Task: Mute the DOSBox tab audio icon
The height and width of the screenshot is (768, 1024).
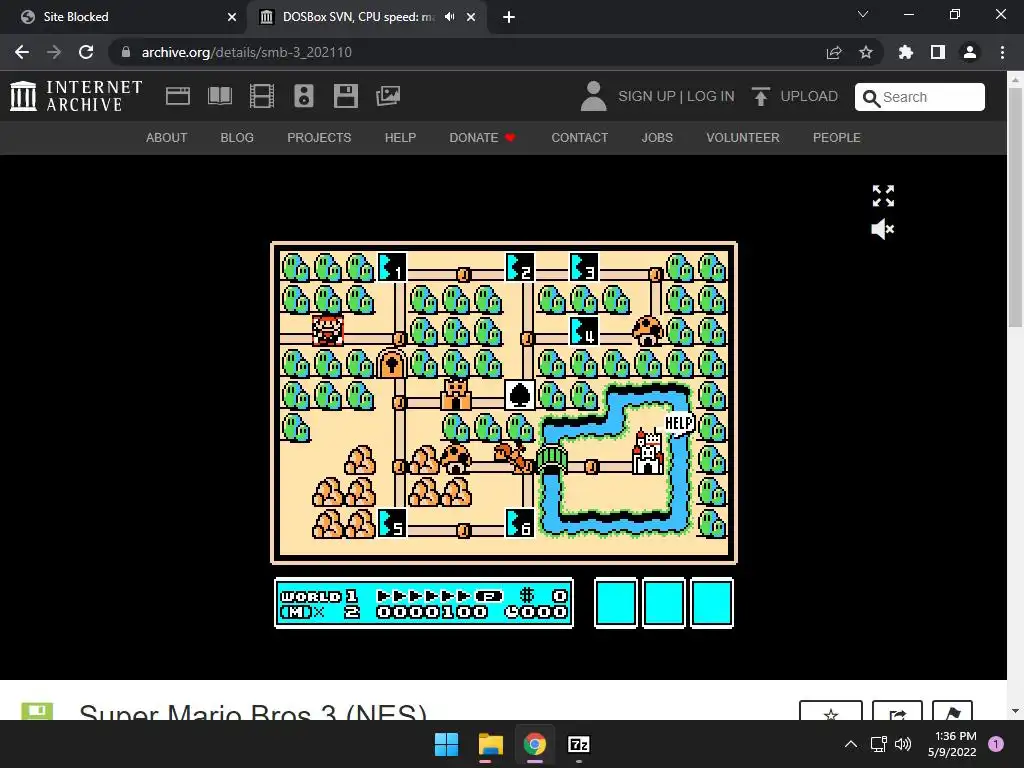Action: point(450,17)
